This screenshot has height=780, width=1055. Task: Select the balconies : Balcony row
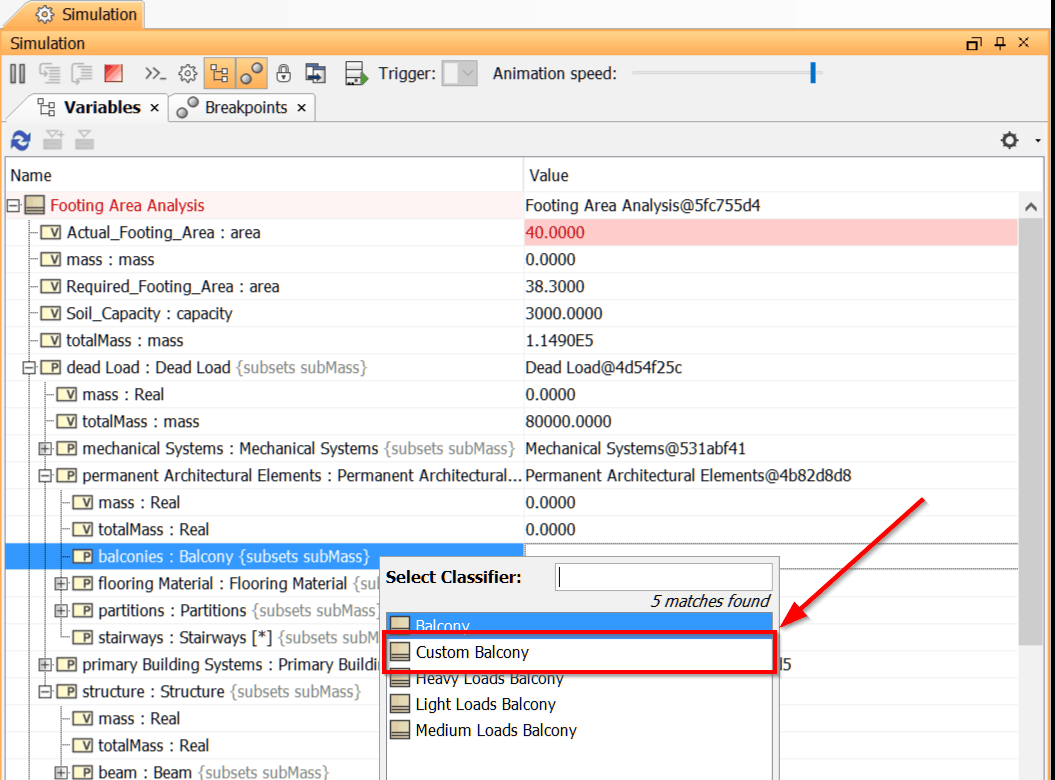(x=264, y=557)
